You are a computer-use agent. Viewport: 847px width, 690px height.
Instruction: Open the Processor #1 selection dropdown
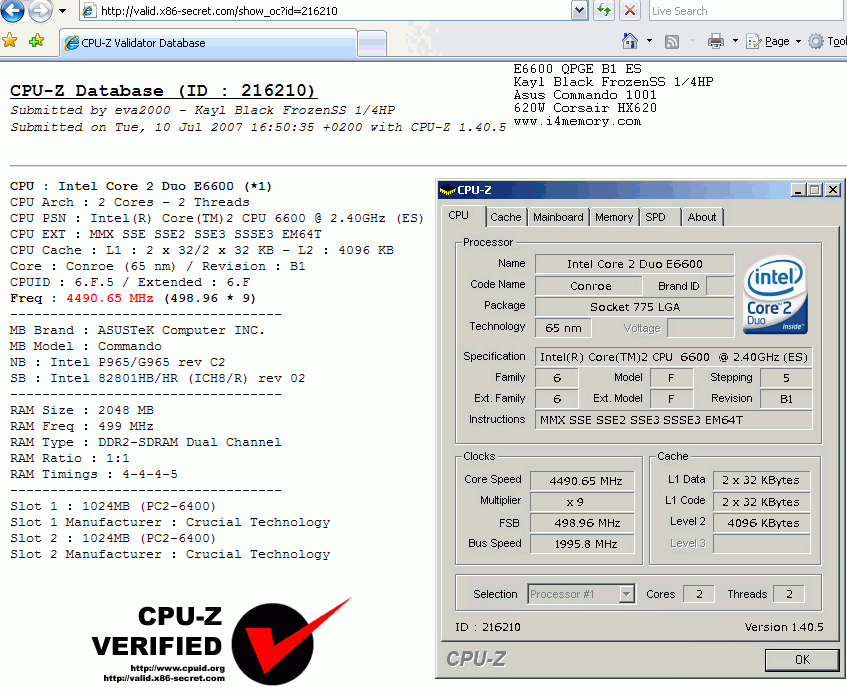(580, 594)
